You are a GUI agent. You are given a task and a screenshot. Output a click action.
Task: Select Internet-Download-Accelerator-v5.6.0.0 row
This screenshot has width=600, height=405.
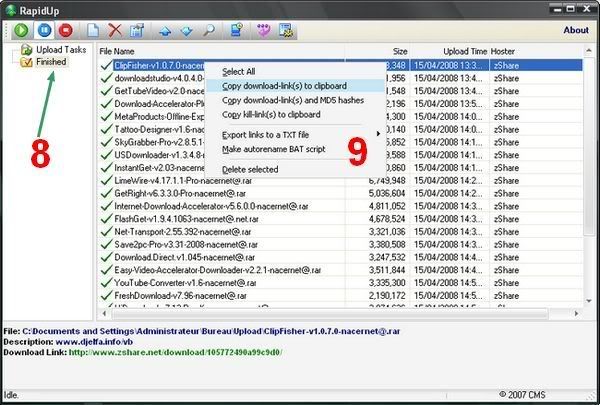pos(341,206)
